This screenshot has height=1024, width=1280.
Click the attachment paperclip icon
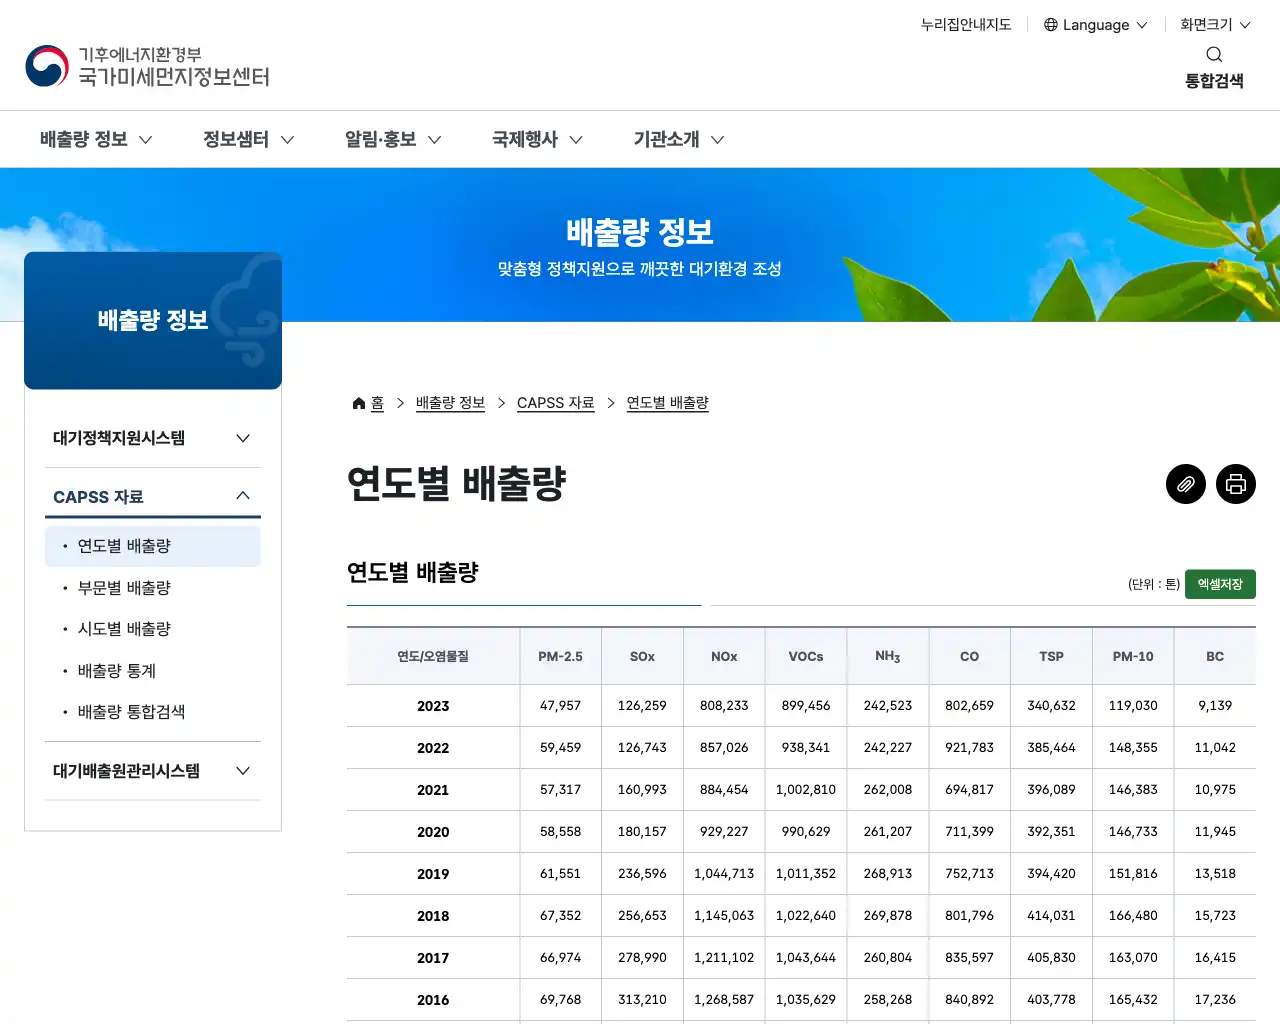click(x=1186, y=484)
